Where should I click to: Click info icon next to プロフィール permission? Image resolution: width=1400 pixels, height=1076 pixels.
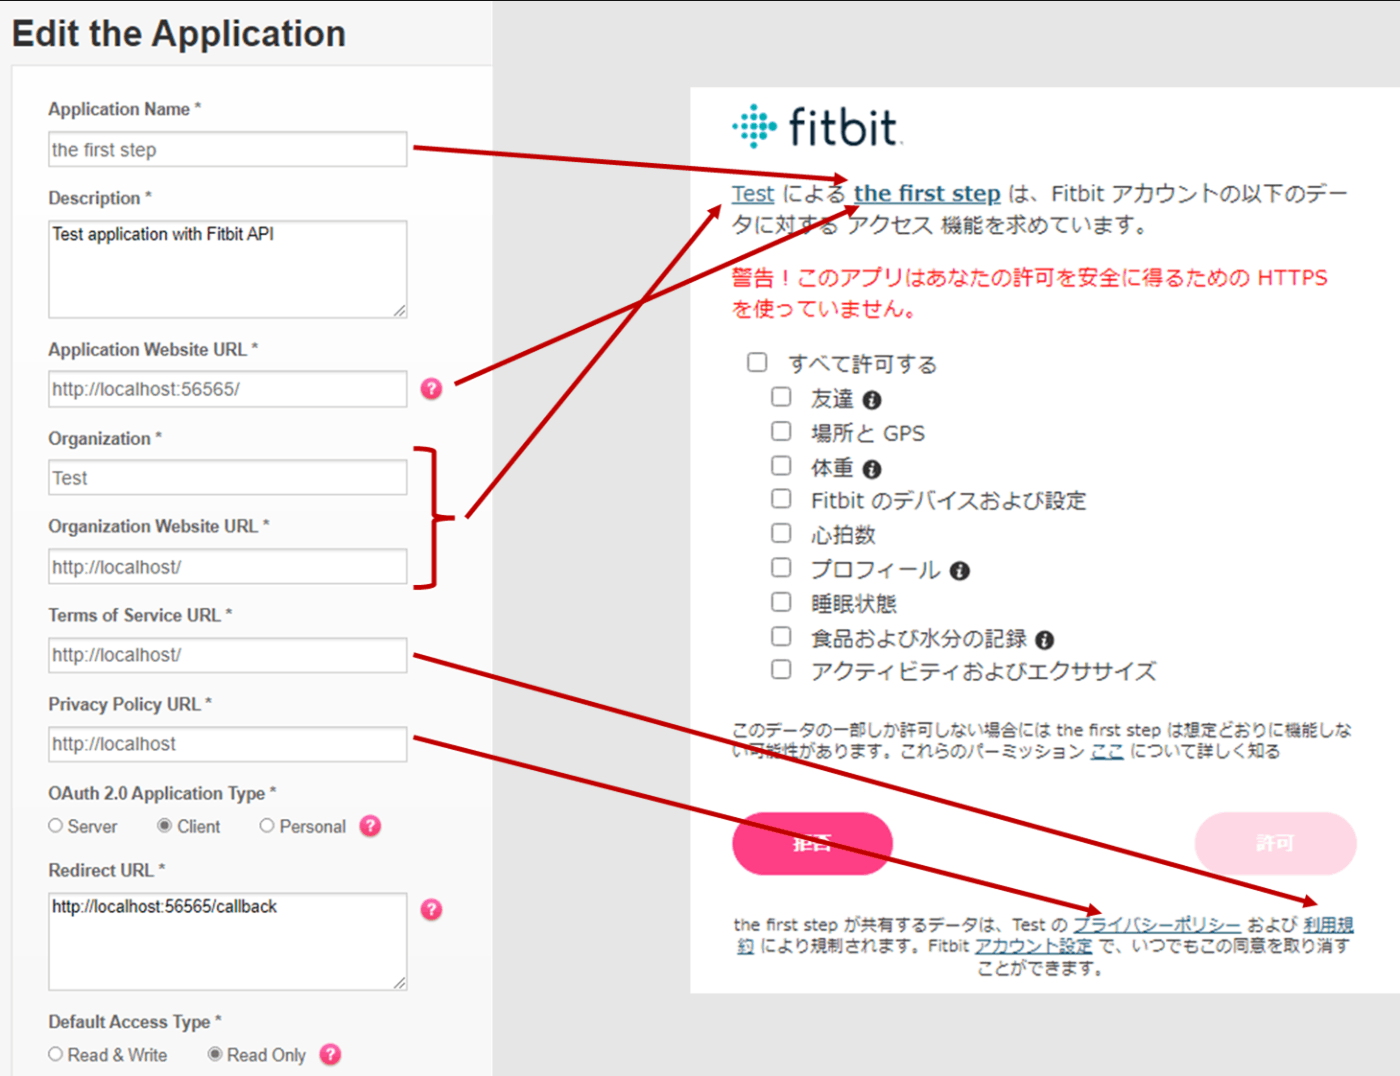[x=960, y=571]
